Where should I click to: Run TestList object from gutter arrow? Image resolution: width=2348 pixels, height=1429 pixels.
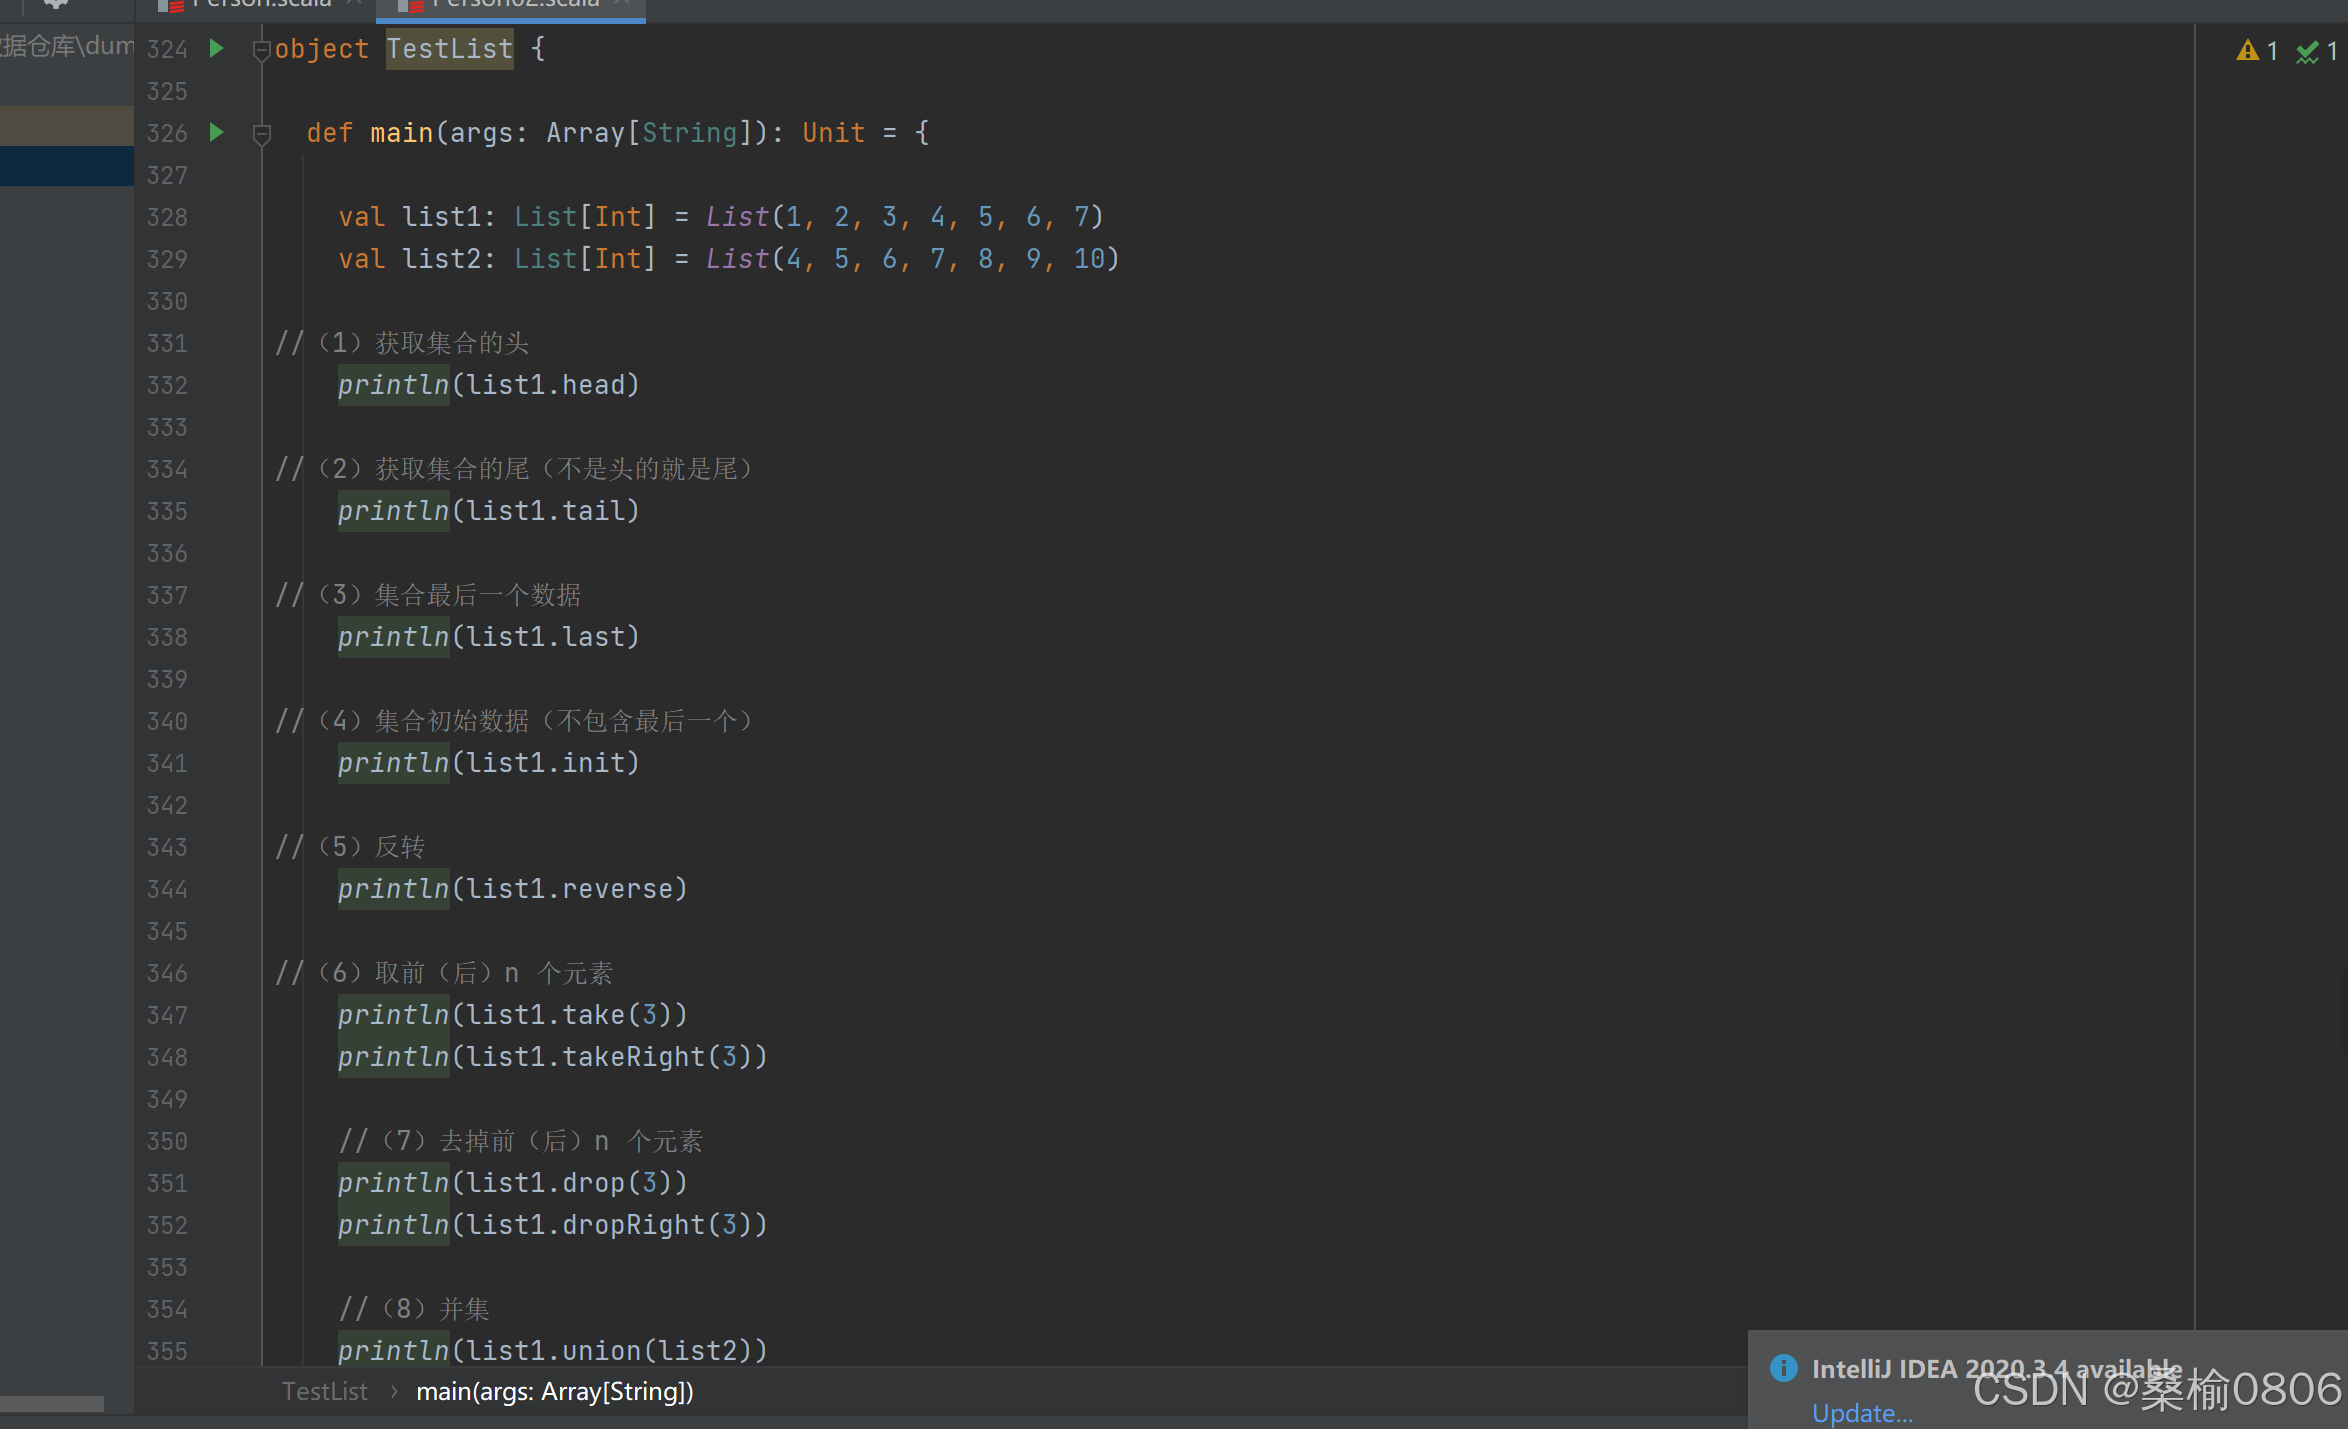pos(216,48)
